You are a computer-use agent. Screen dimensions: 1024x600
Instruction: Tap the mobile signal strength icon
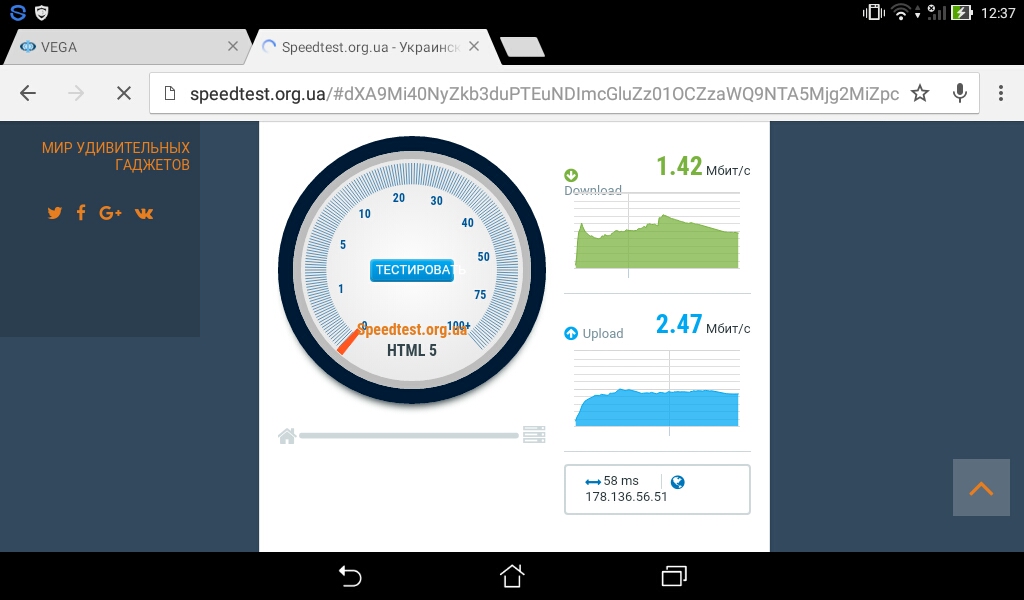coord(936,12)
